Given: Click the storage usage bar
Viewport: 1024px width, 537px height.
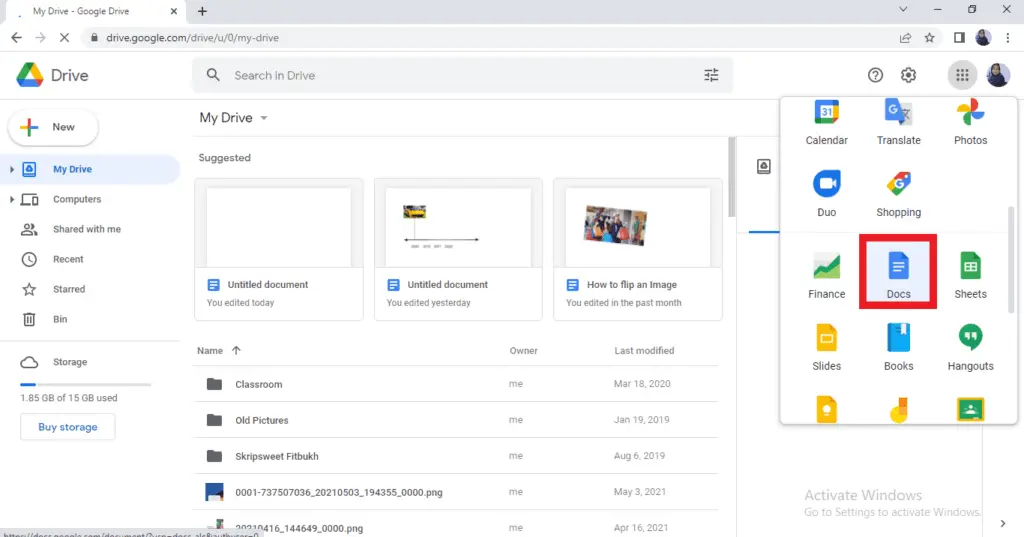Looking at the screenshot, I should pos(86,385).
